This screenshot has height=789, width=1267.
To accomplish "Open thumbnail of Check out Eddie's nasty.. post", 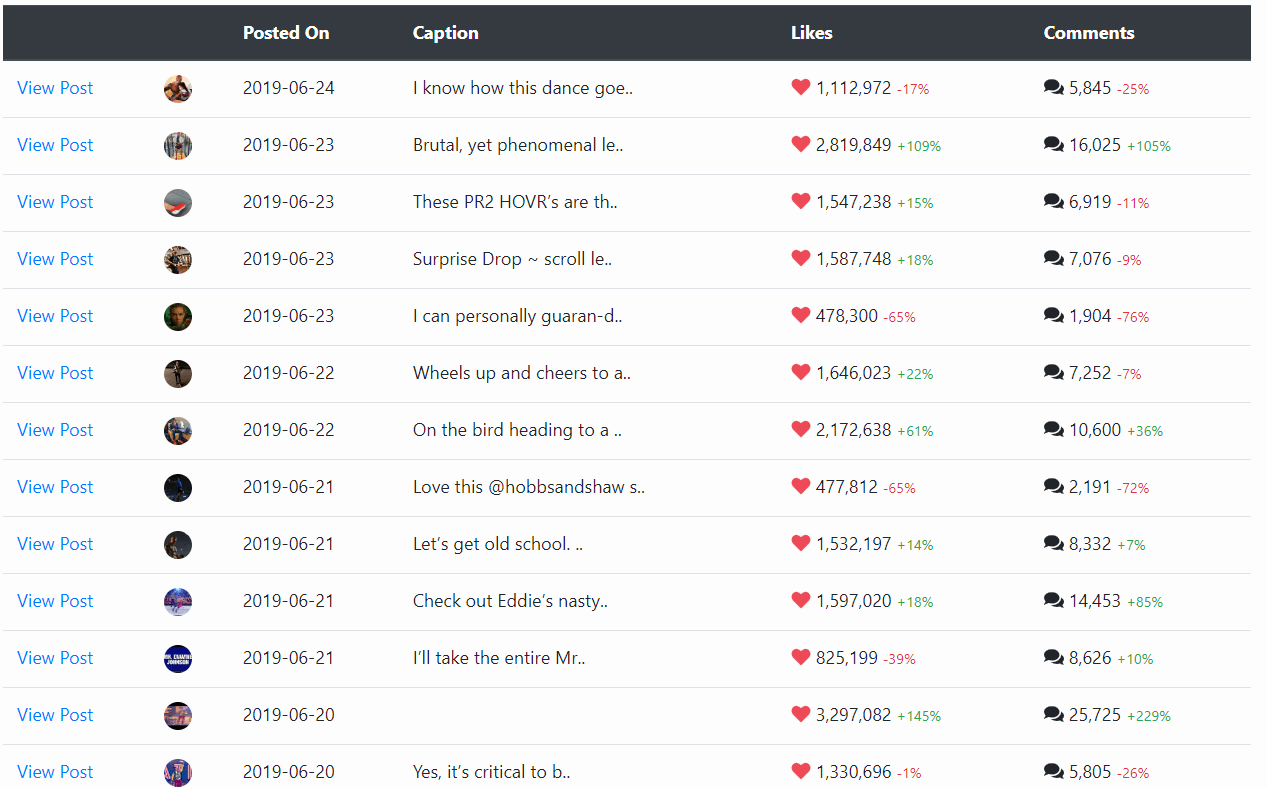I will (178, 601).
